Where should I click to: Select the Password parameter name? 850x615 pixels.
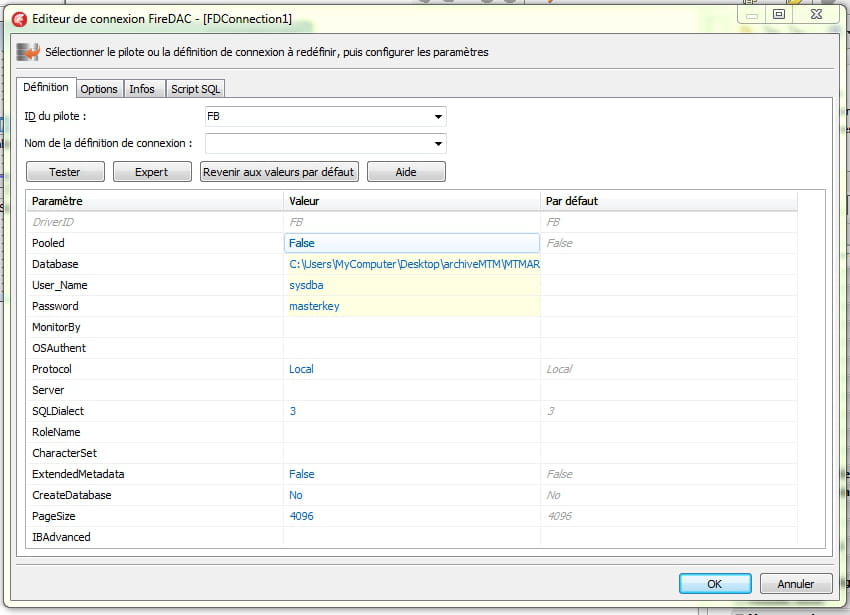point(55,306)
